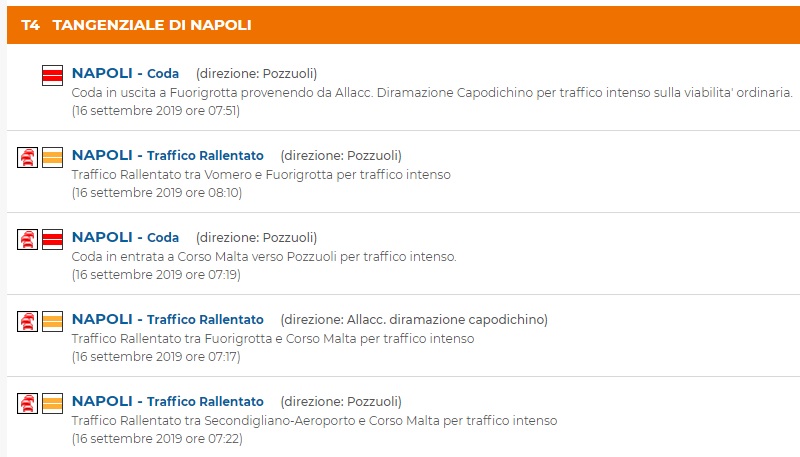Open the T4 Tangenziale di Napoli header

click(x=137, y=24)
